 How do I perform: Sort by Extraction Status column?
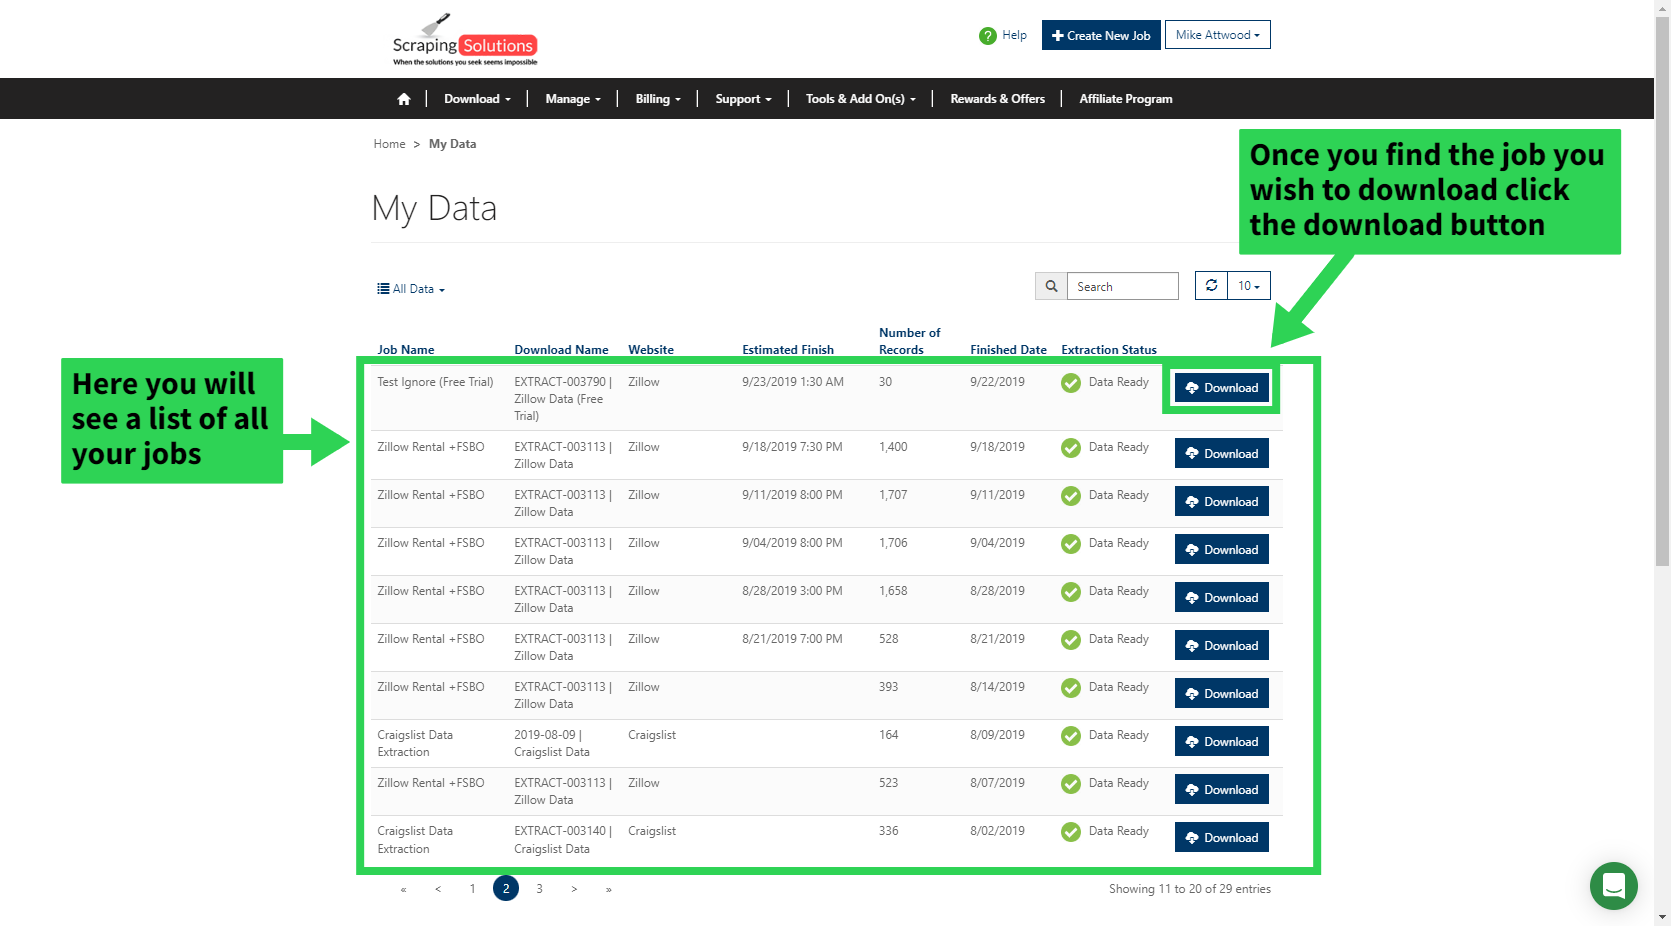pyautogui.click(x=1109, y=350)
